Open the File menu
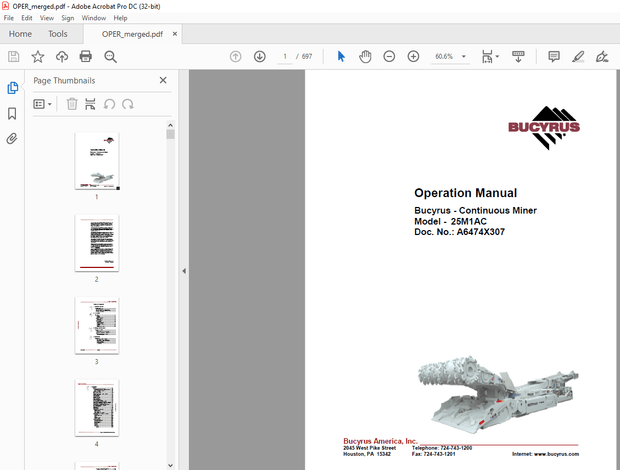Screen dimensions: 620x470 pos(9,18)
